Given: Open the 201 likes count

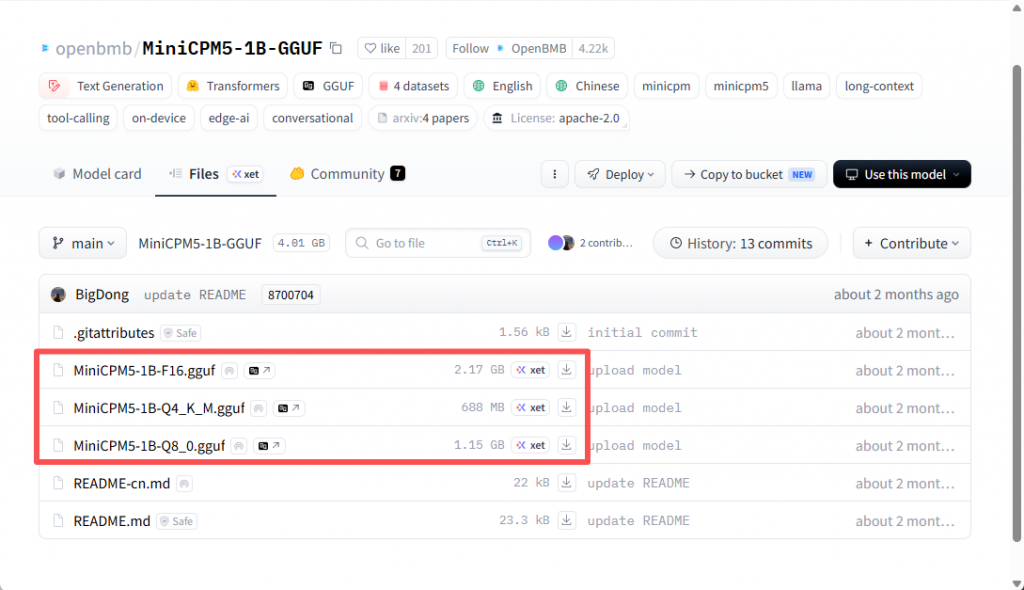Looking at the screenshot, I should click(x=422, y=48).
